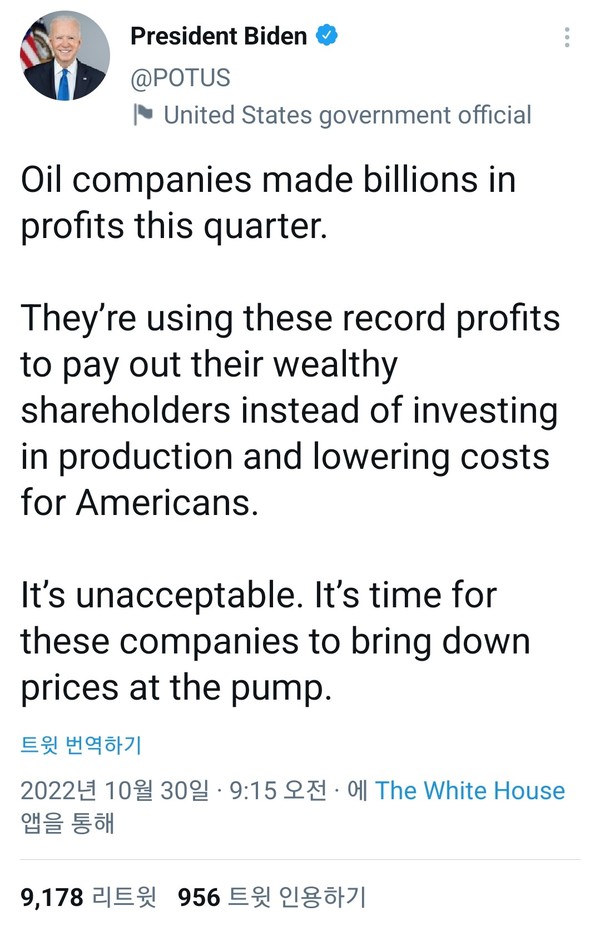600x926 pixels.
Task: Click the tweet date 2022년 10월 30일
Action: [116, 791]
